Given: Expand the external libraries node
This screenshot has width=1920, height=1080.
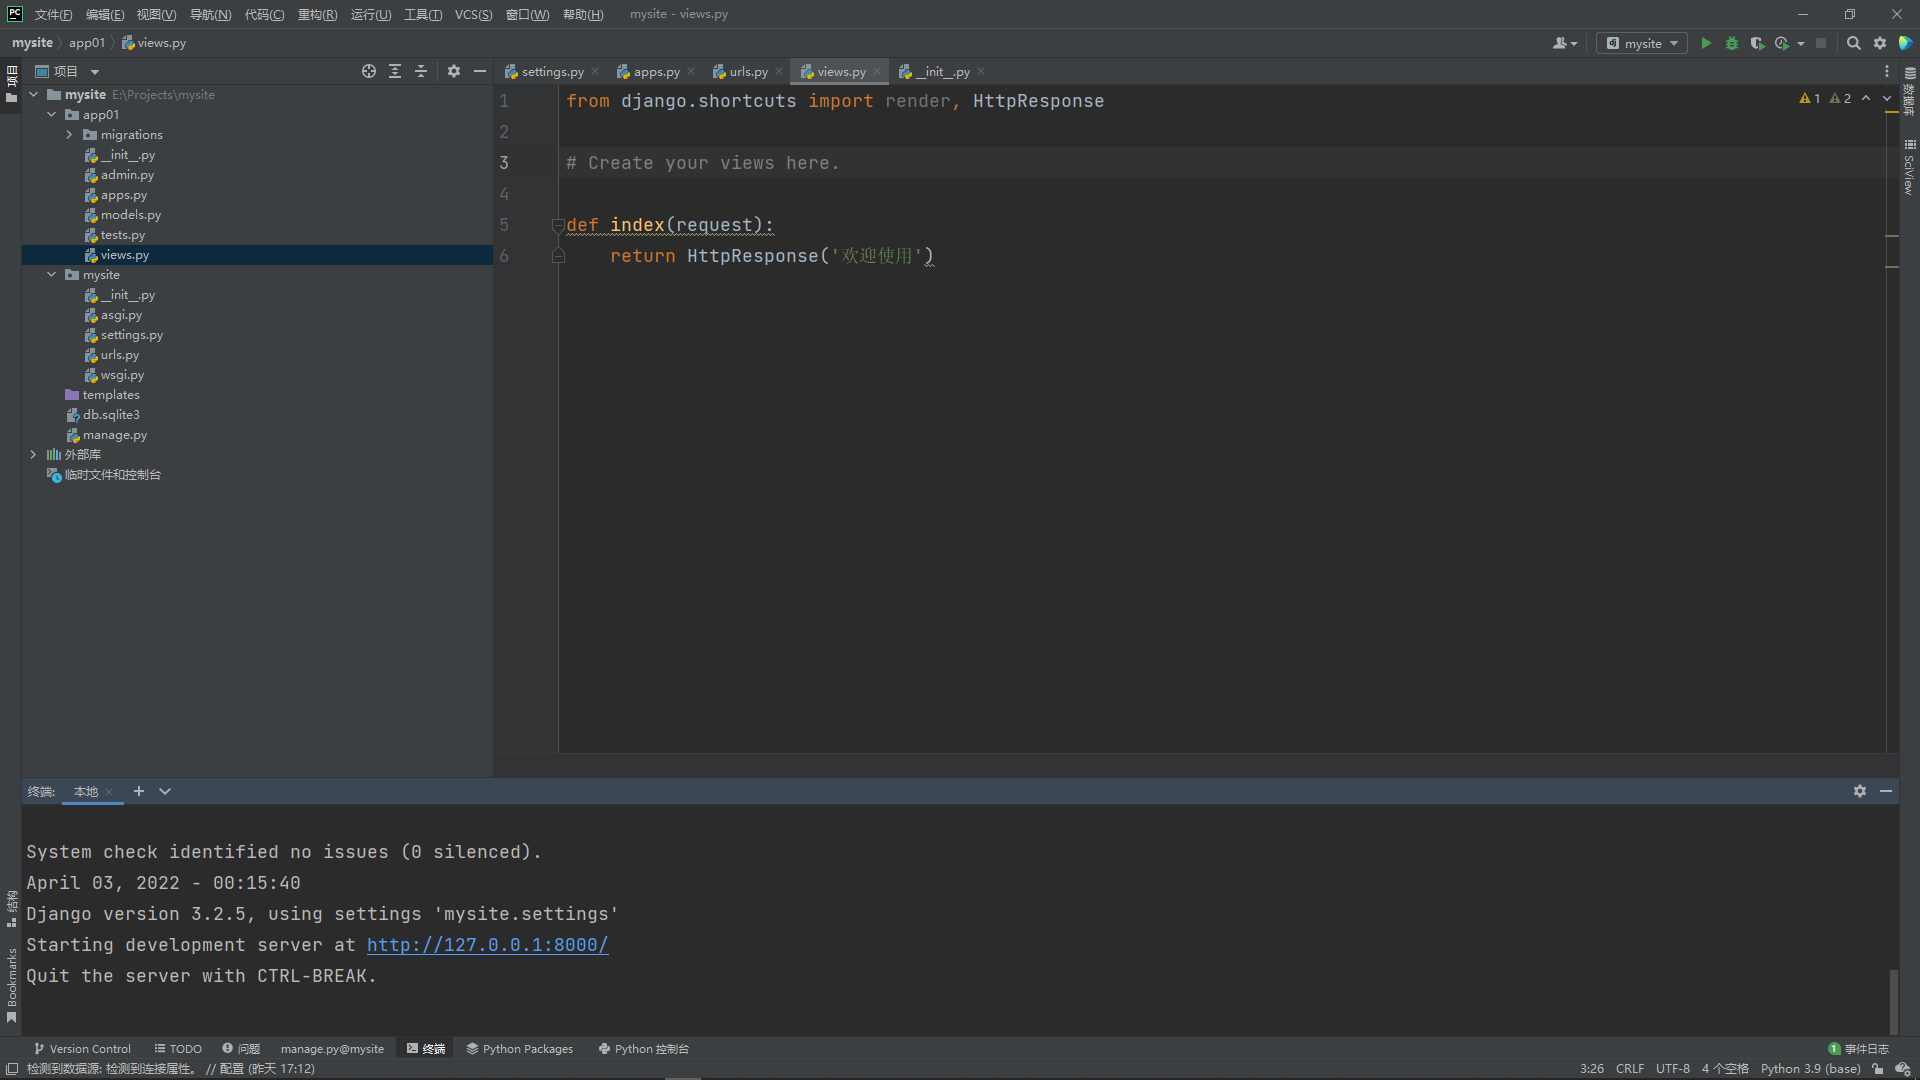Looking at the screenshot, I should (x=33, y=454).
